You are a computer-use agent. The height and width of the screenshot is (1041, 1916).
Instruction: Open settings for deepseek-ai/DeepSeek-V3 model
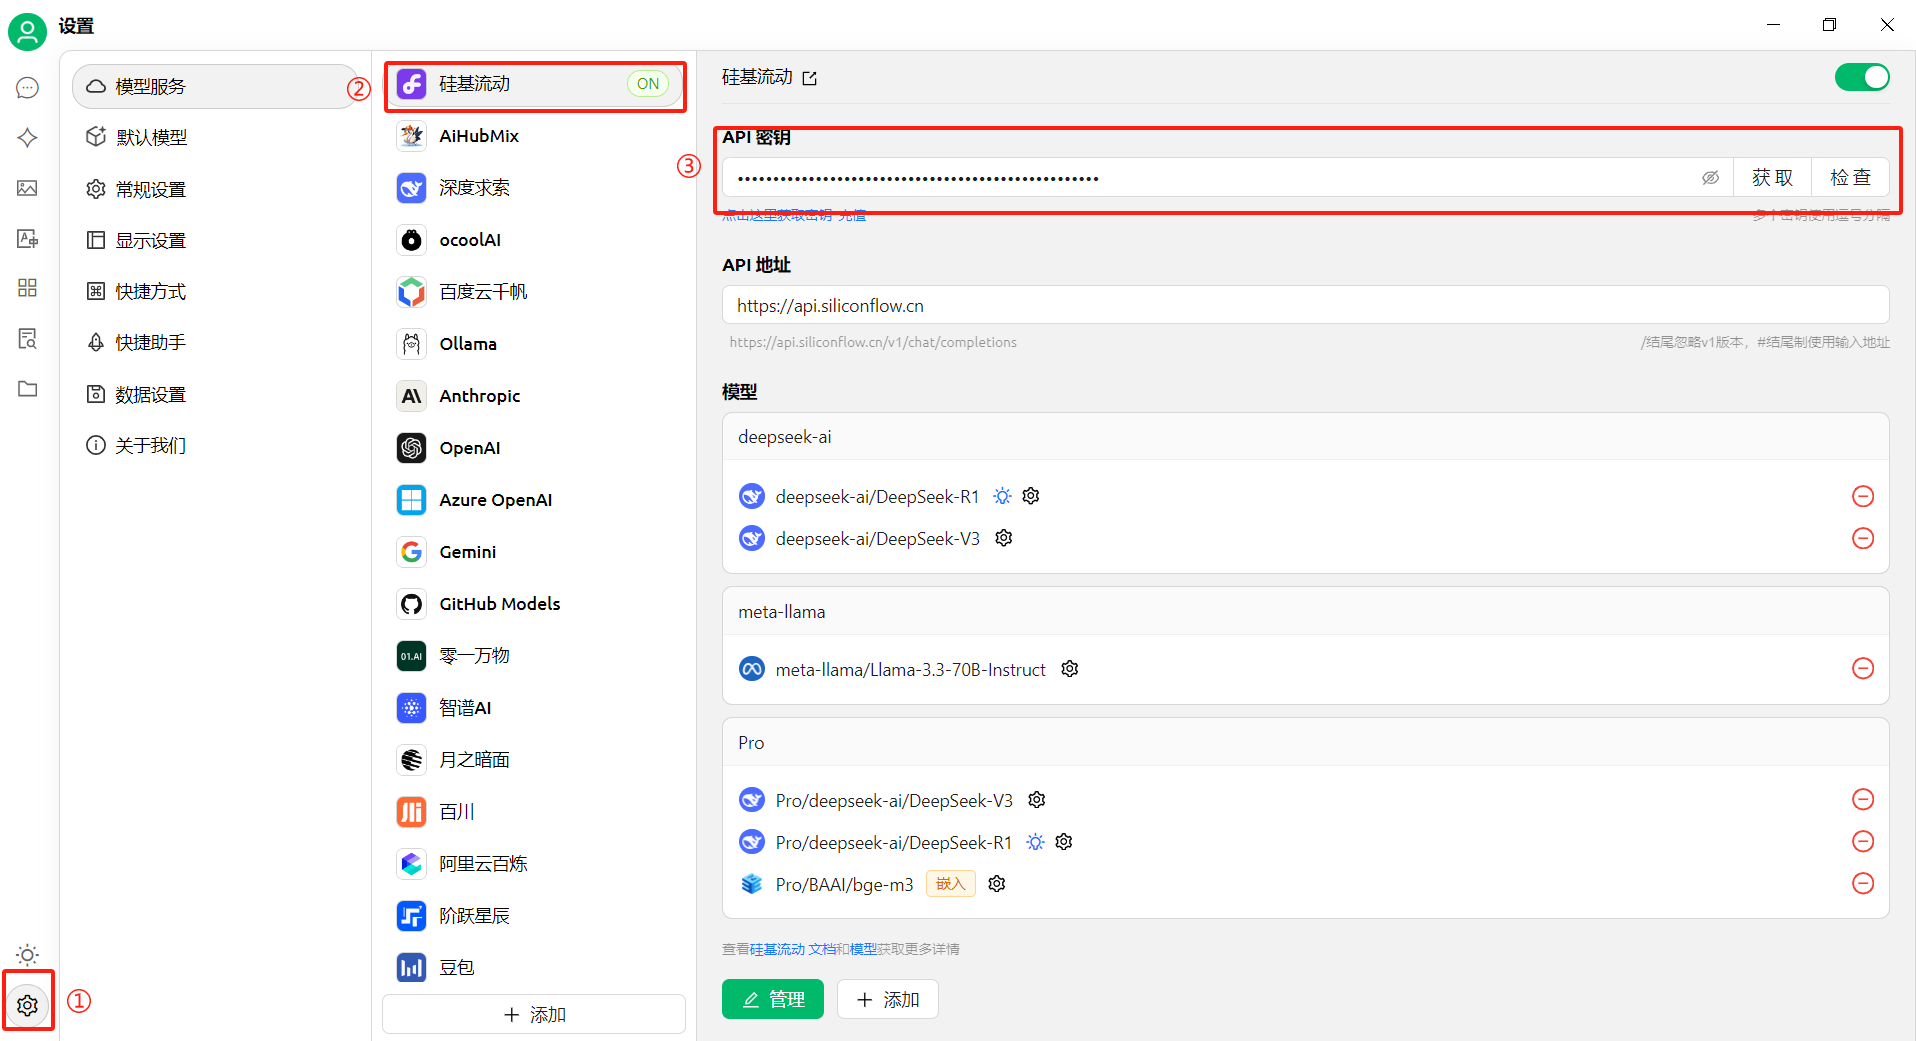pyautogui.click(x=1004, y=538)
